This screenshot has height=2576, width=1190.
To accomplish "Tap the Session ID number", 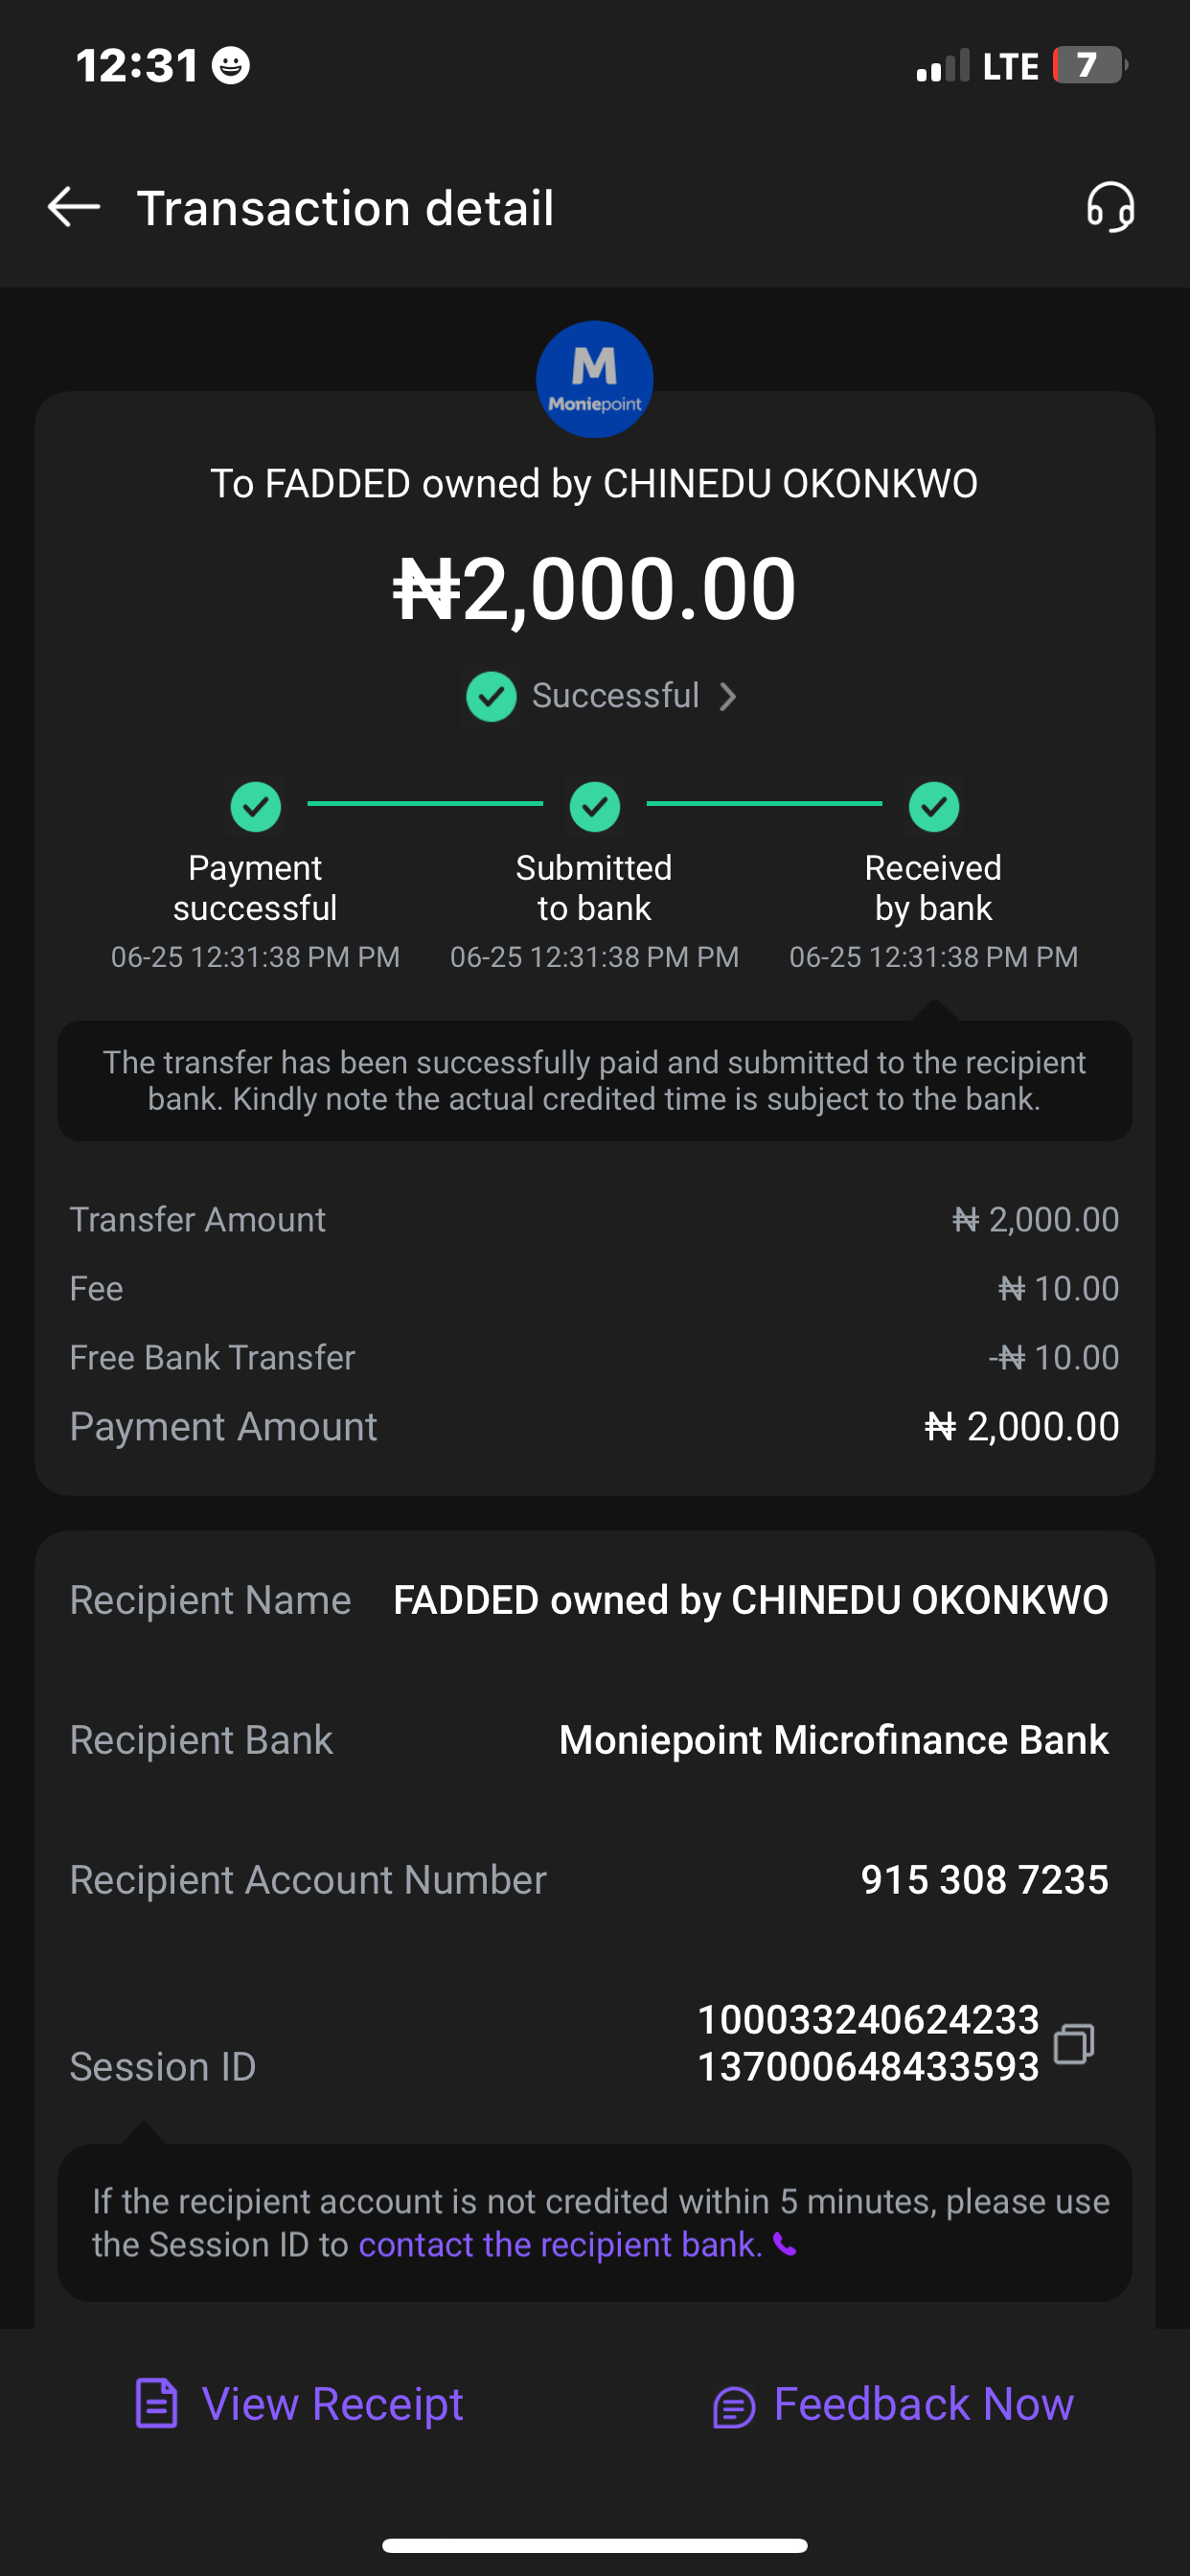I will (x=868, y=2043).
